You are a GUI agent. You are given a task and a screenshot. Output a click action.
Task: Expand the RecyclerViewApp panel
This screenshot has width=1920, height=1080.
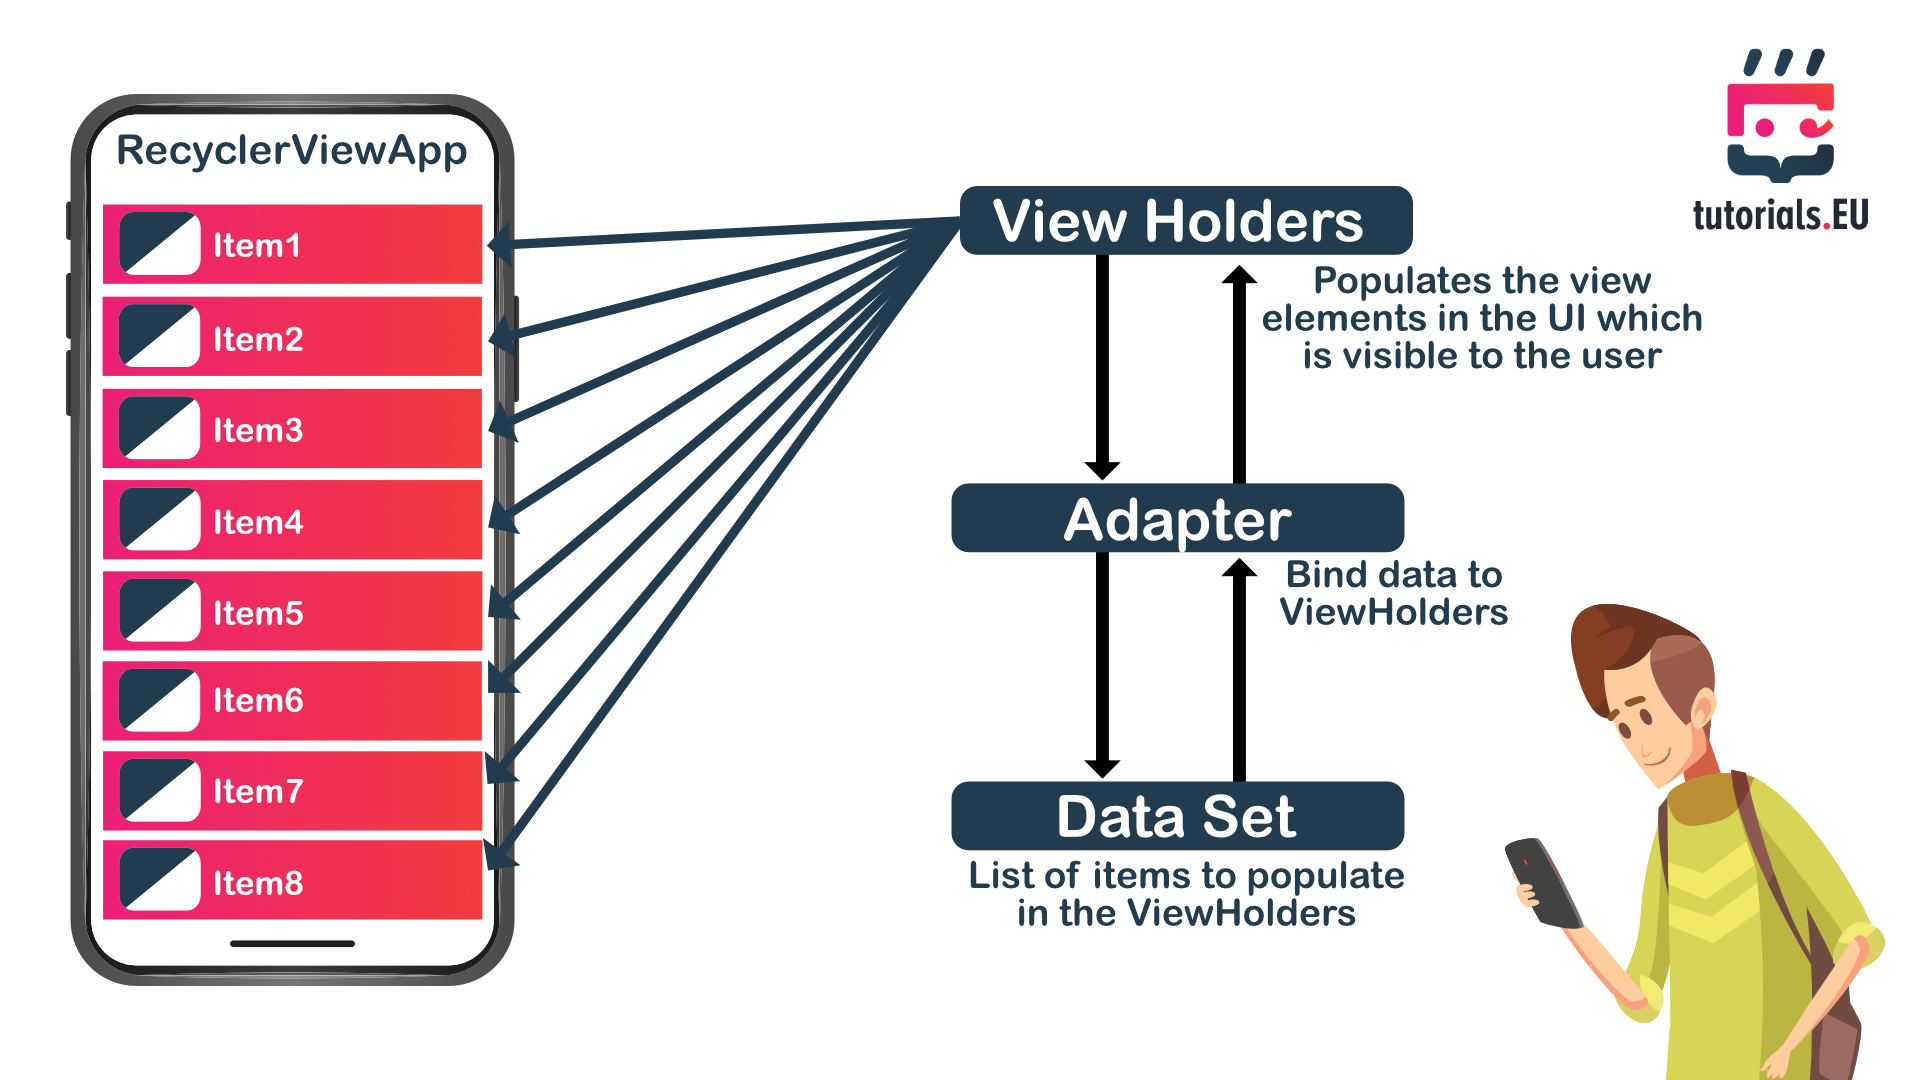(303, 148)
